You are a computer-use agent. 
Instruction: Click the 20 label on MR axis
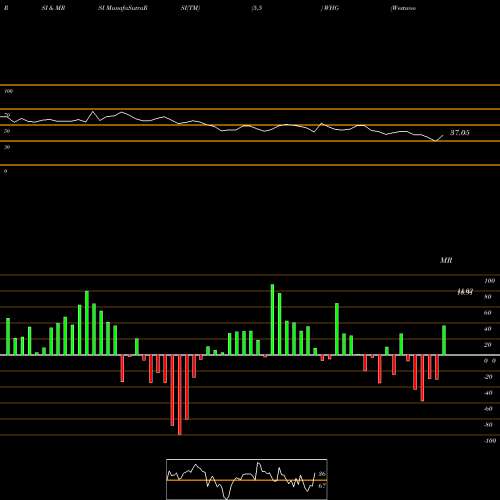pos(488,345)
